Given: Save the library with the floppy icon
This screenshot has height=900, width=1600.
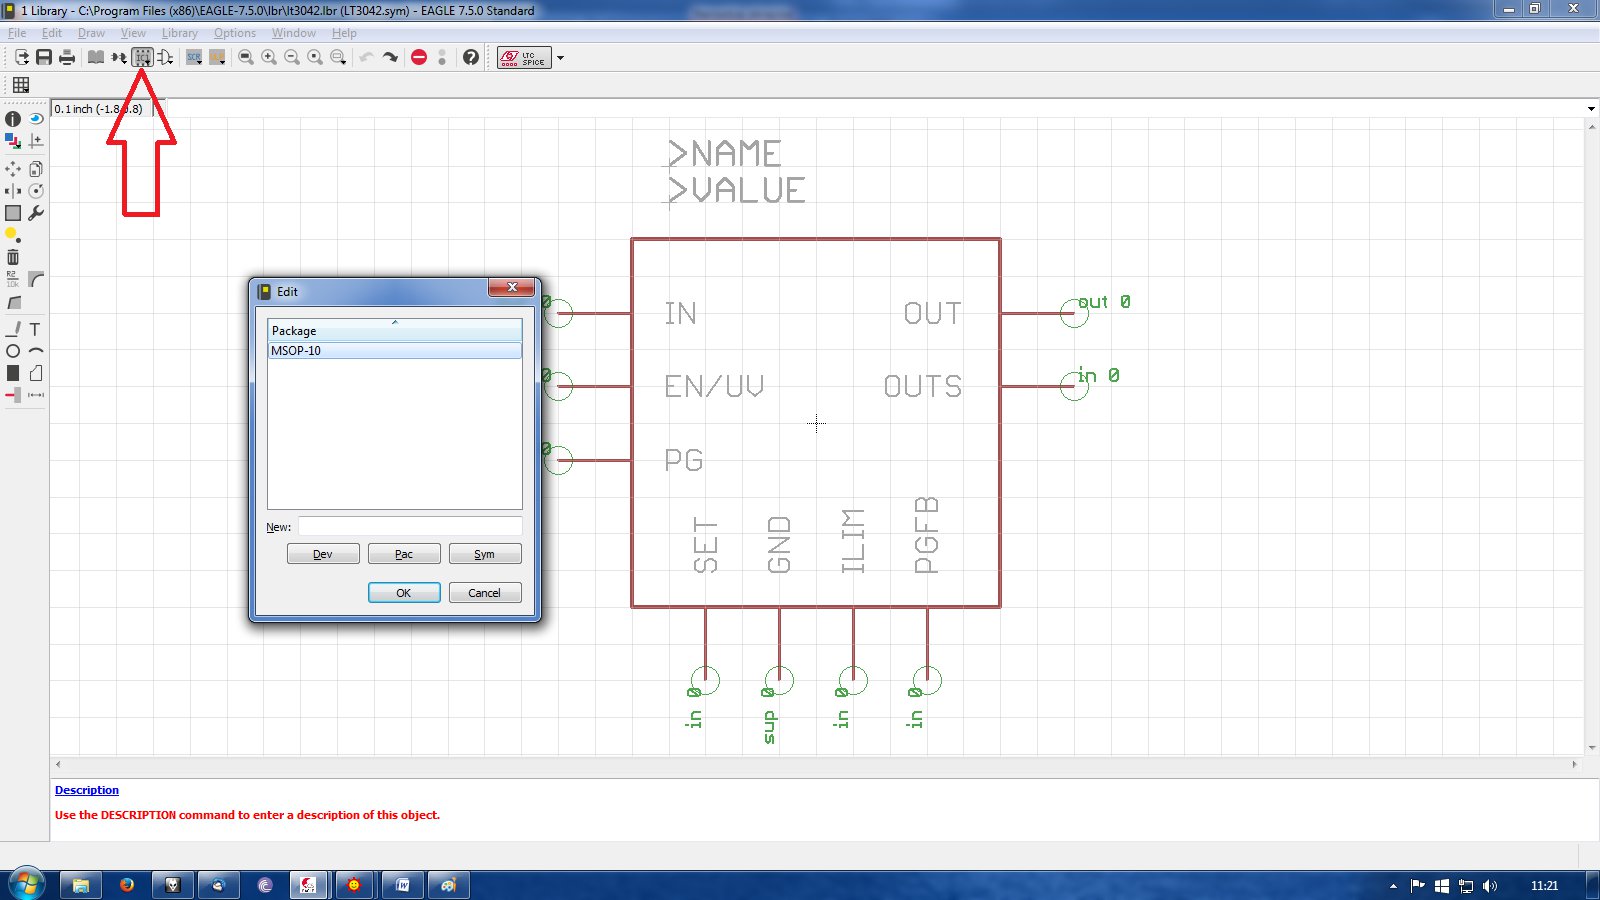Looking at the screenshot, I should 44,57.
